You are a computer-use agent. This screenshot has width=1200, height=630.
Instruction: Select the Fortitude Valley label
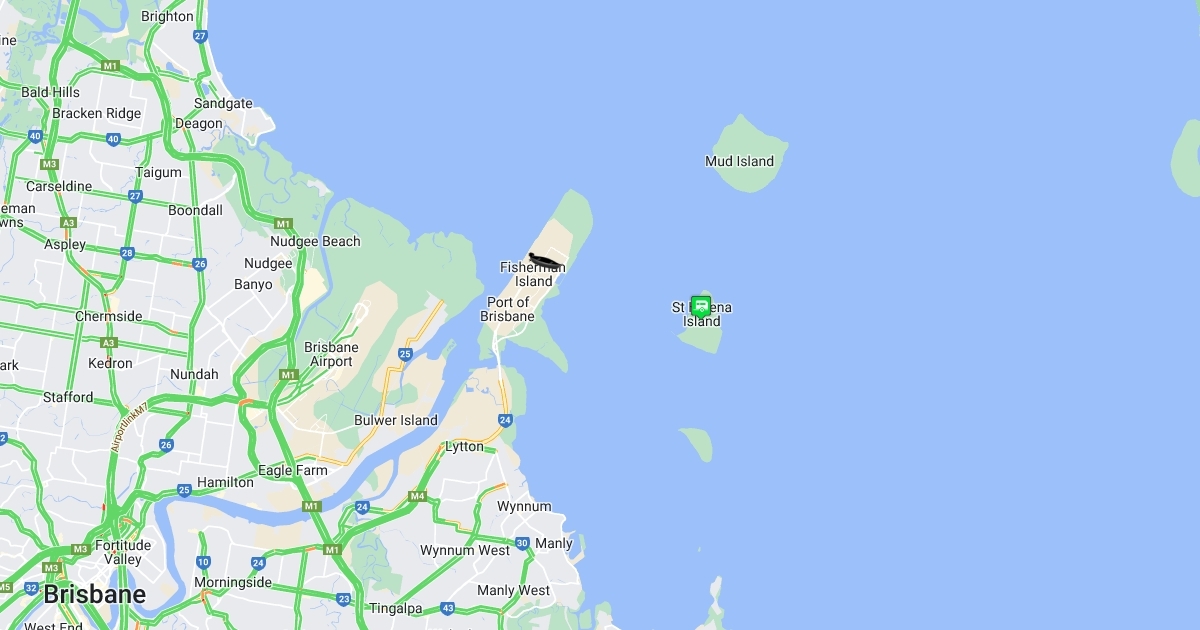[123, 552]
